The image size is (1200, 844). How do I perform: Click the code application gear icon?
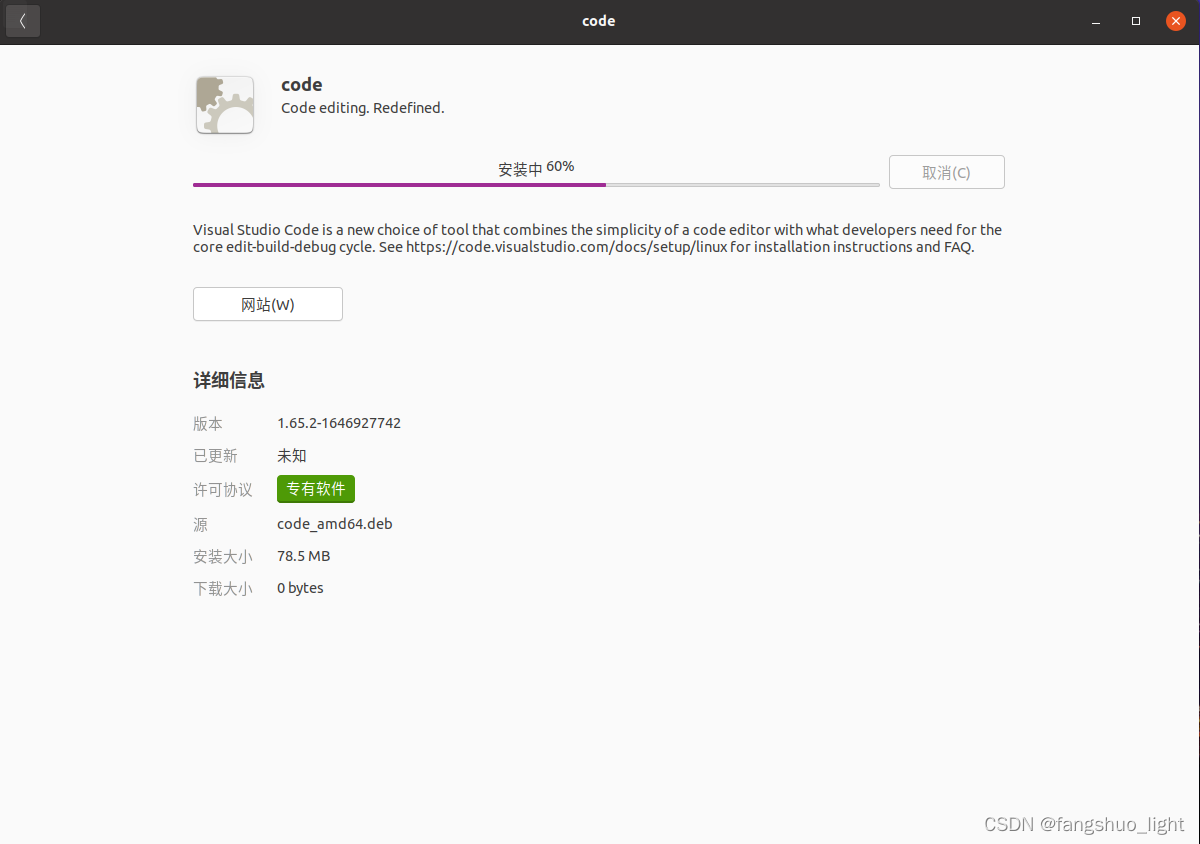click(225, 105)
